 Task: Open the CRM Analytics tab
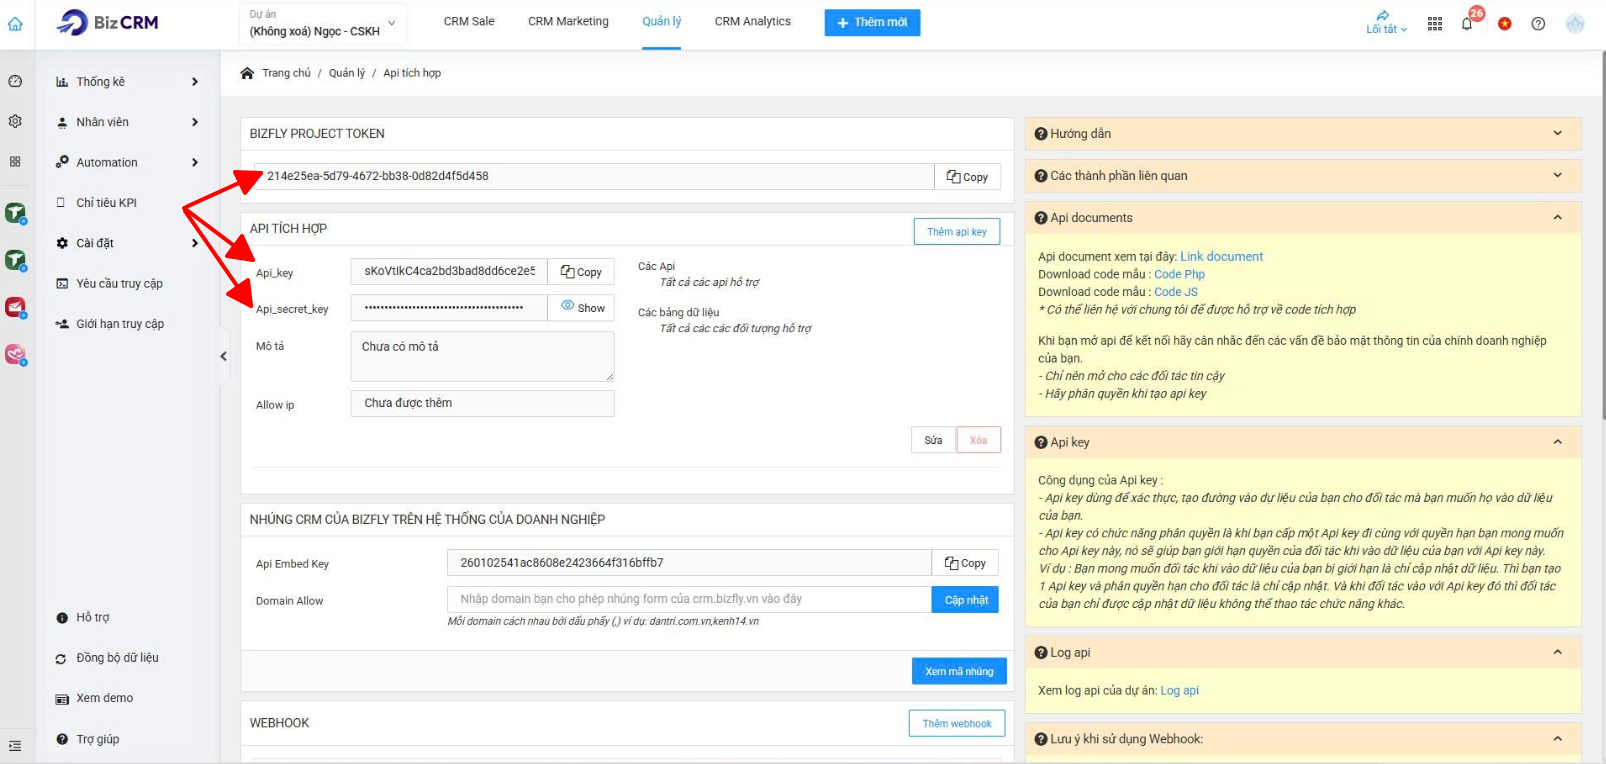click(x=752, y=22)
